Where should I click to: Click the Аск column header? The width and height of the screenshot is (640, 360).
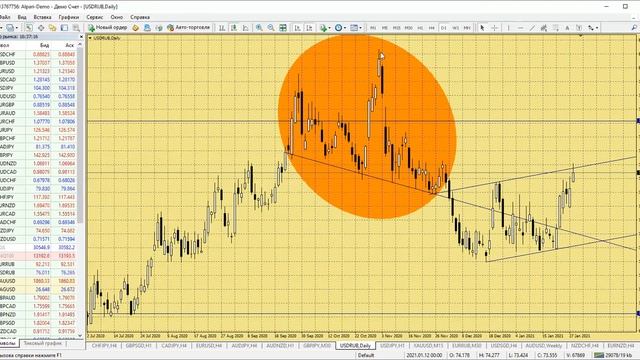coord(70,45)
